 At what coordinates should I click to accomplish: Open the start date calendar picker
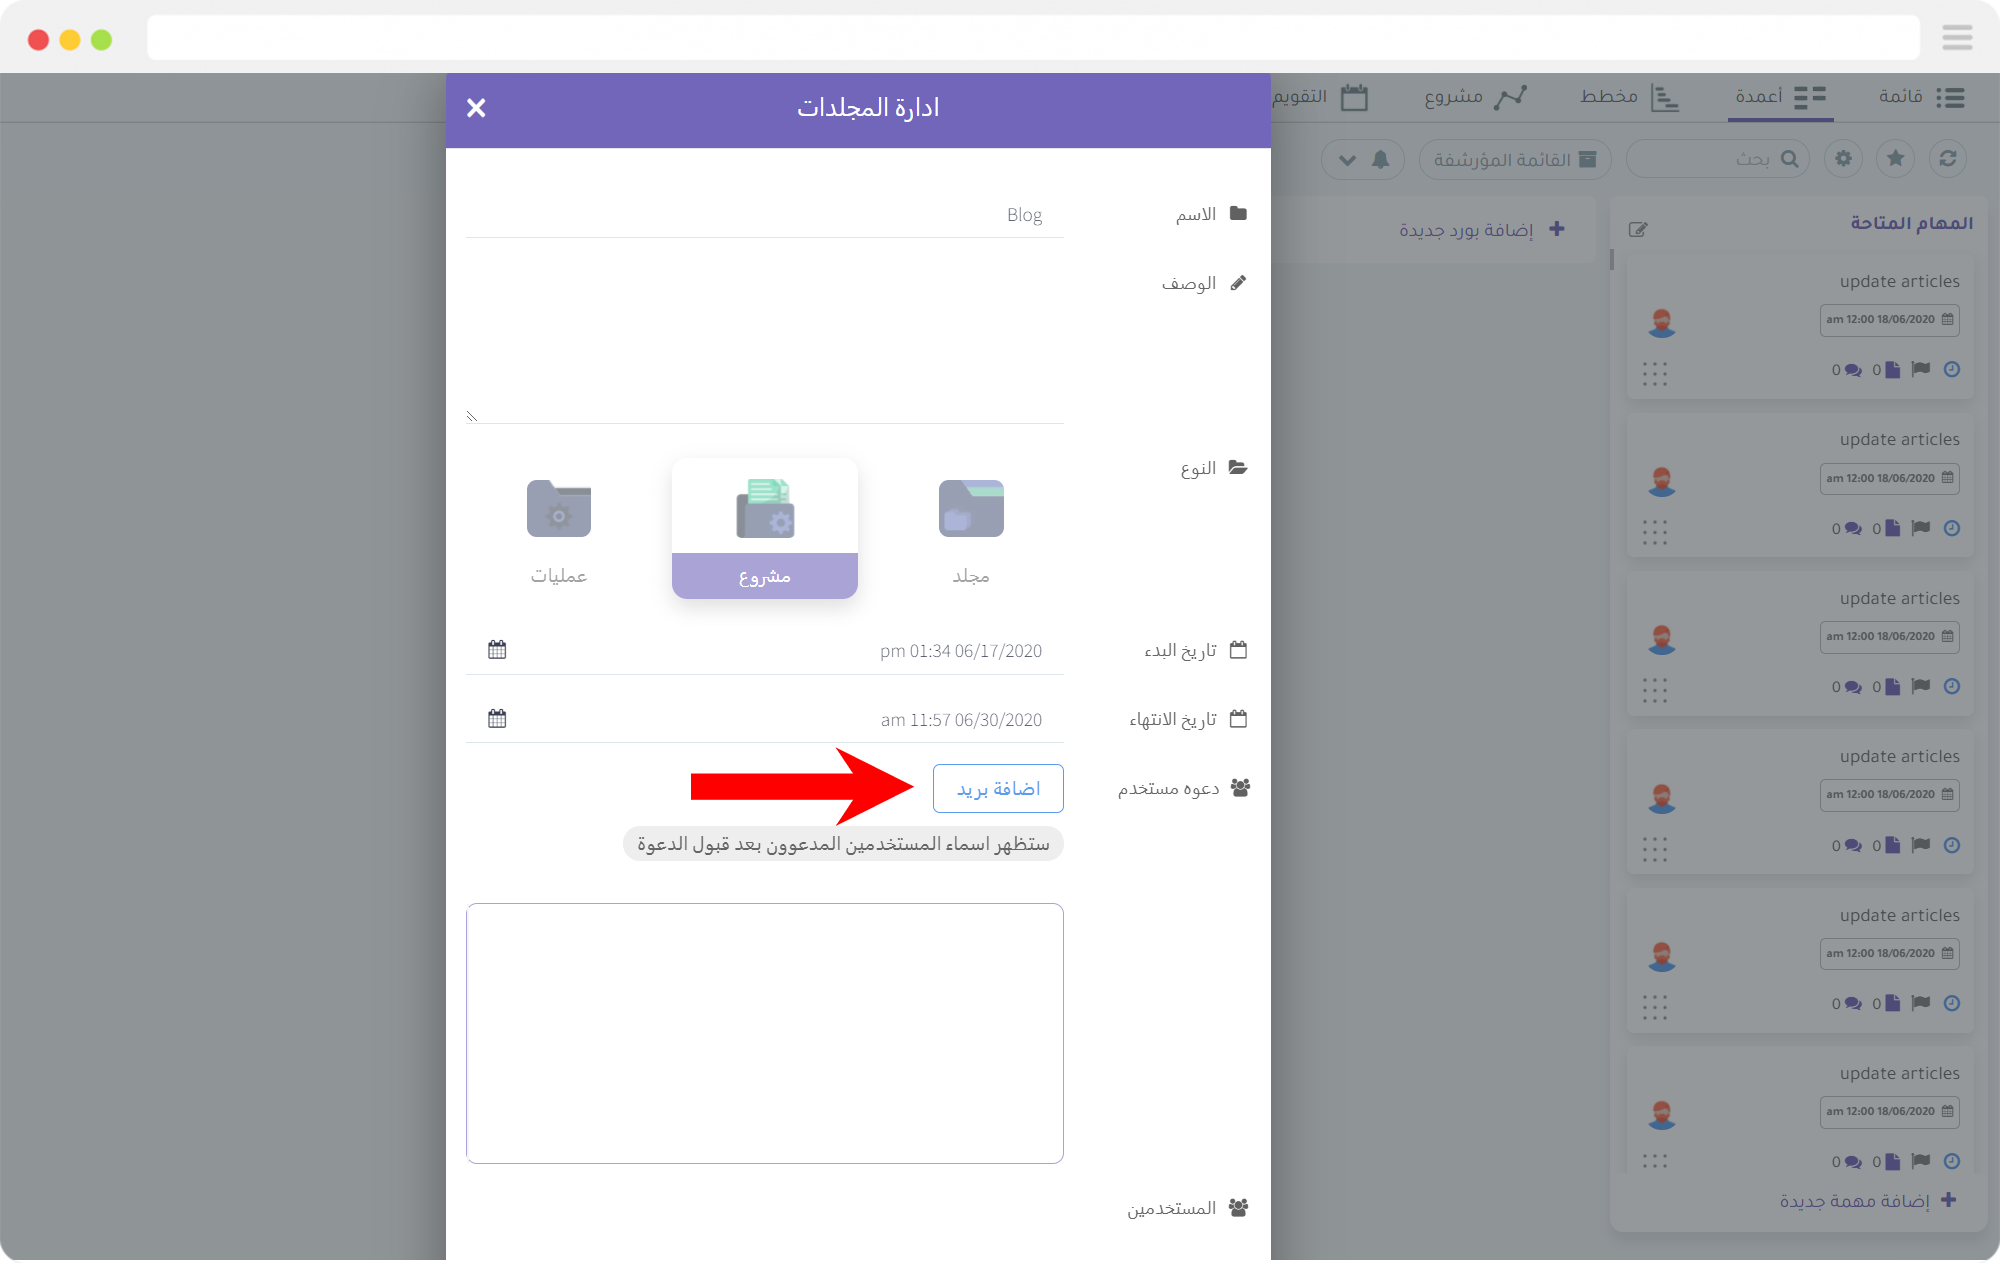(497, 650)
